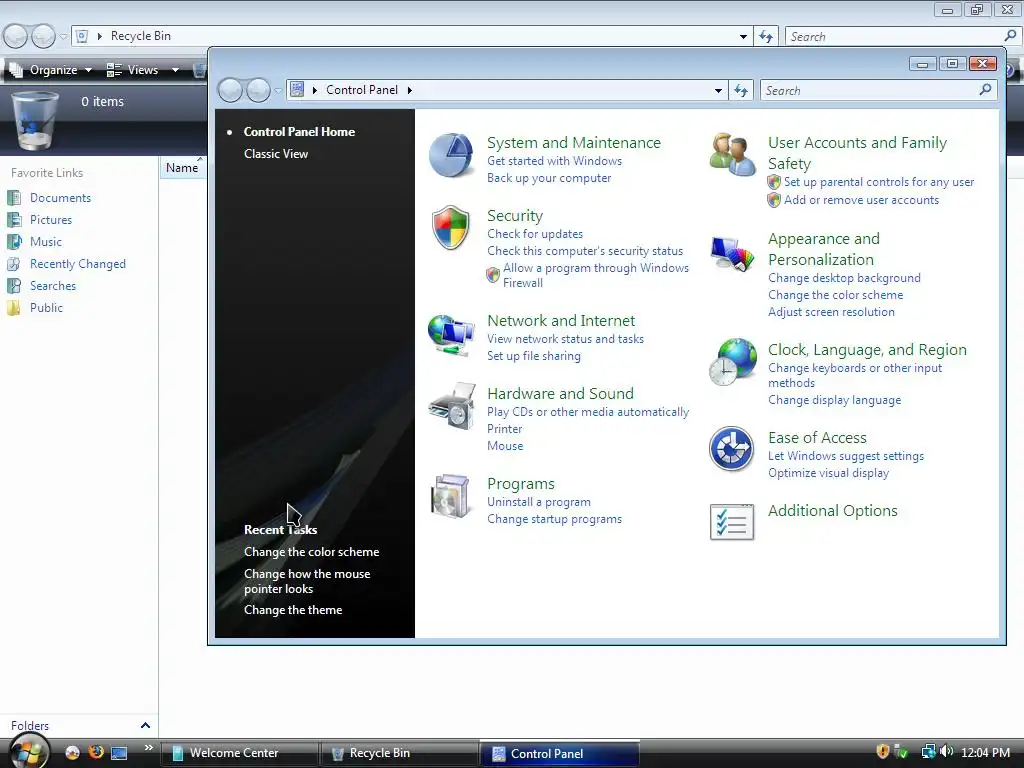
Task: Click Change display language link
Action: coord(835,400)
